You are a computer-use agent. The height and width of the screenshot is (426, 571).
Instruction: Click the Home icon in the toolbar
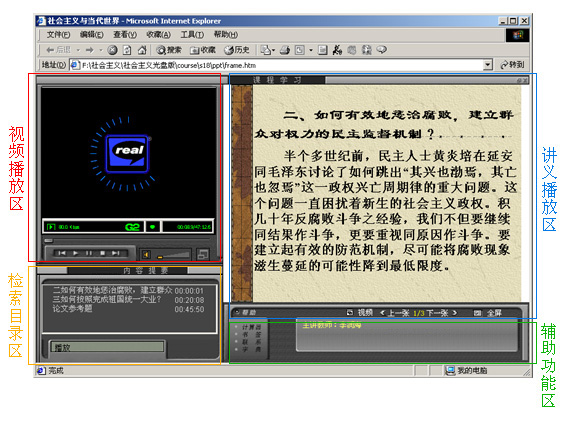[x=142, y=50]
